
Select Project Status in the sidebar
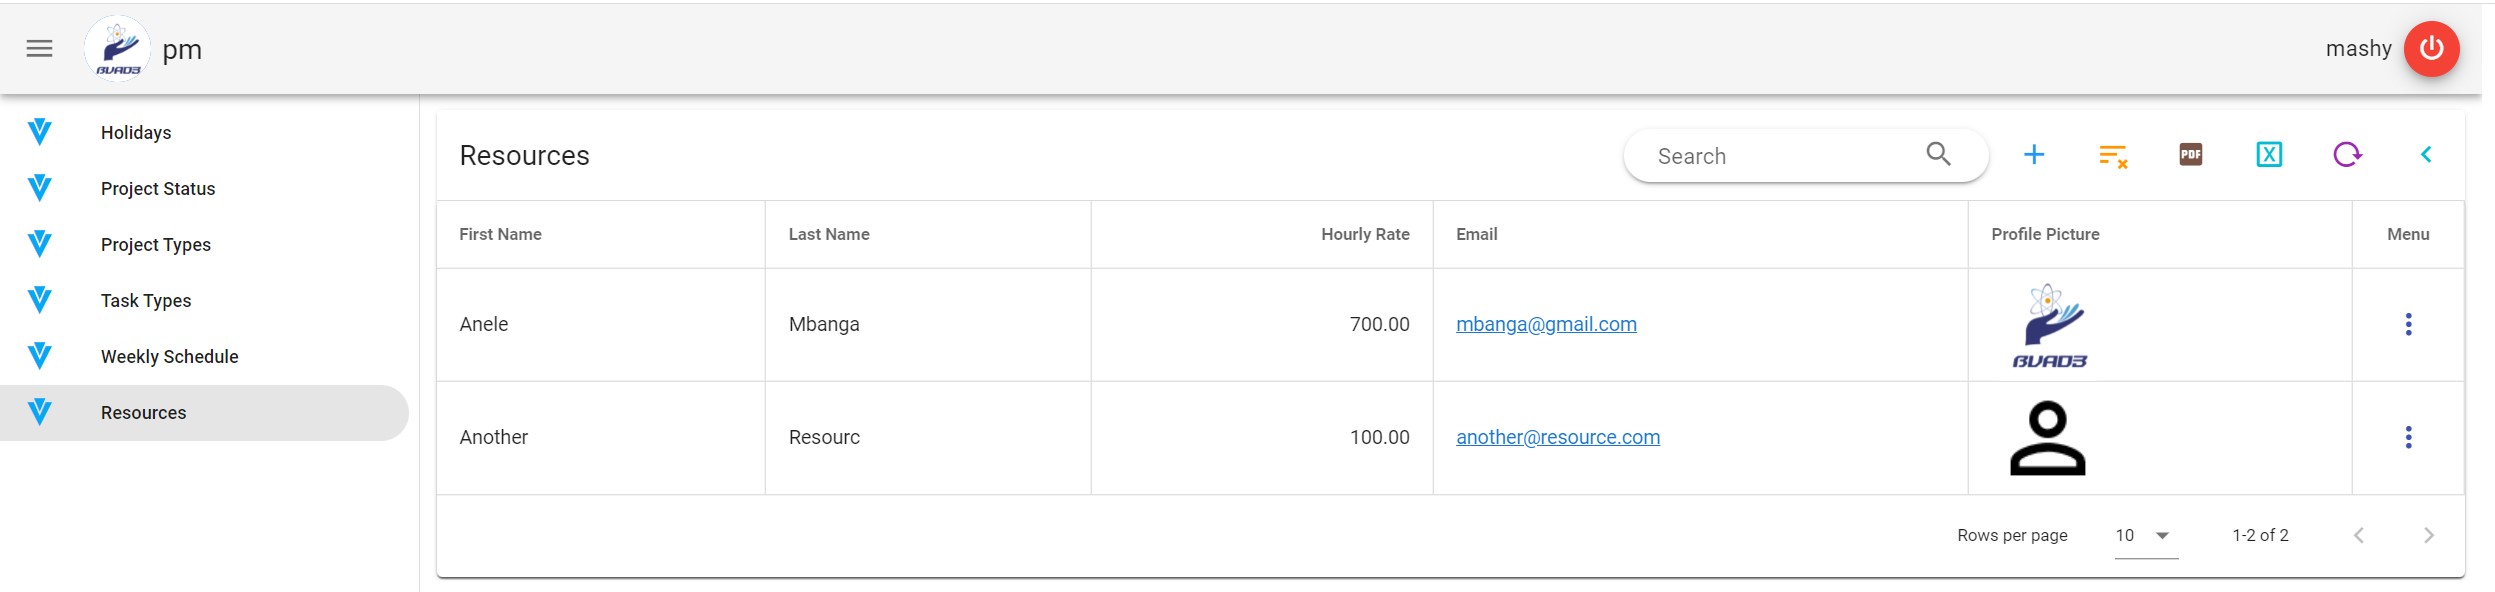pos(158,189)
